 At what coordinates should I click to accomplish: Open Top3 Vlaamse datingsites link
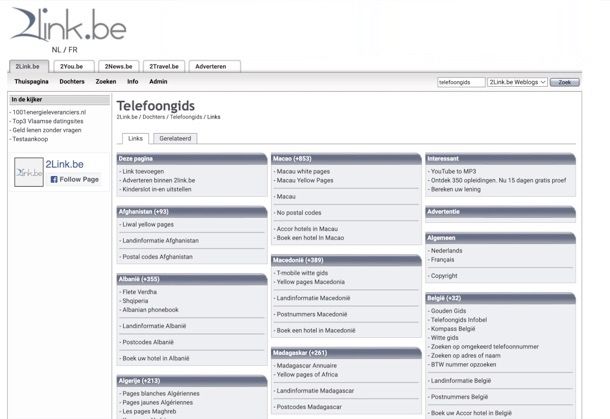click(48, 121)
